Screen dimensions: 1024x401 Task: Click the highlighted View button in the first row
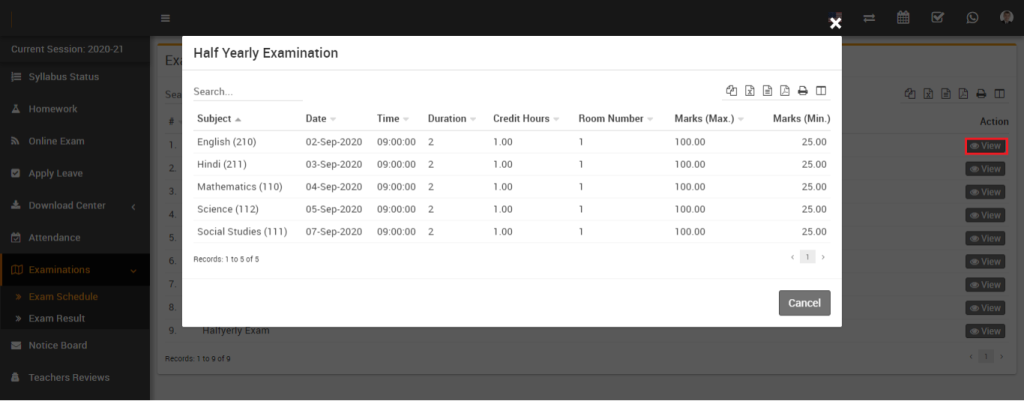coord(986,146)
